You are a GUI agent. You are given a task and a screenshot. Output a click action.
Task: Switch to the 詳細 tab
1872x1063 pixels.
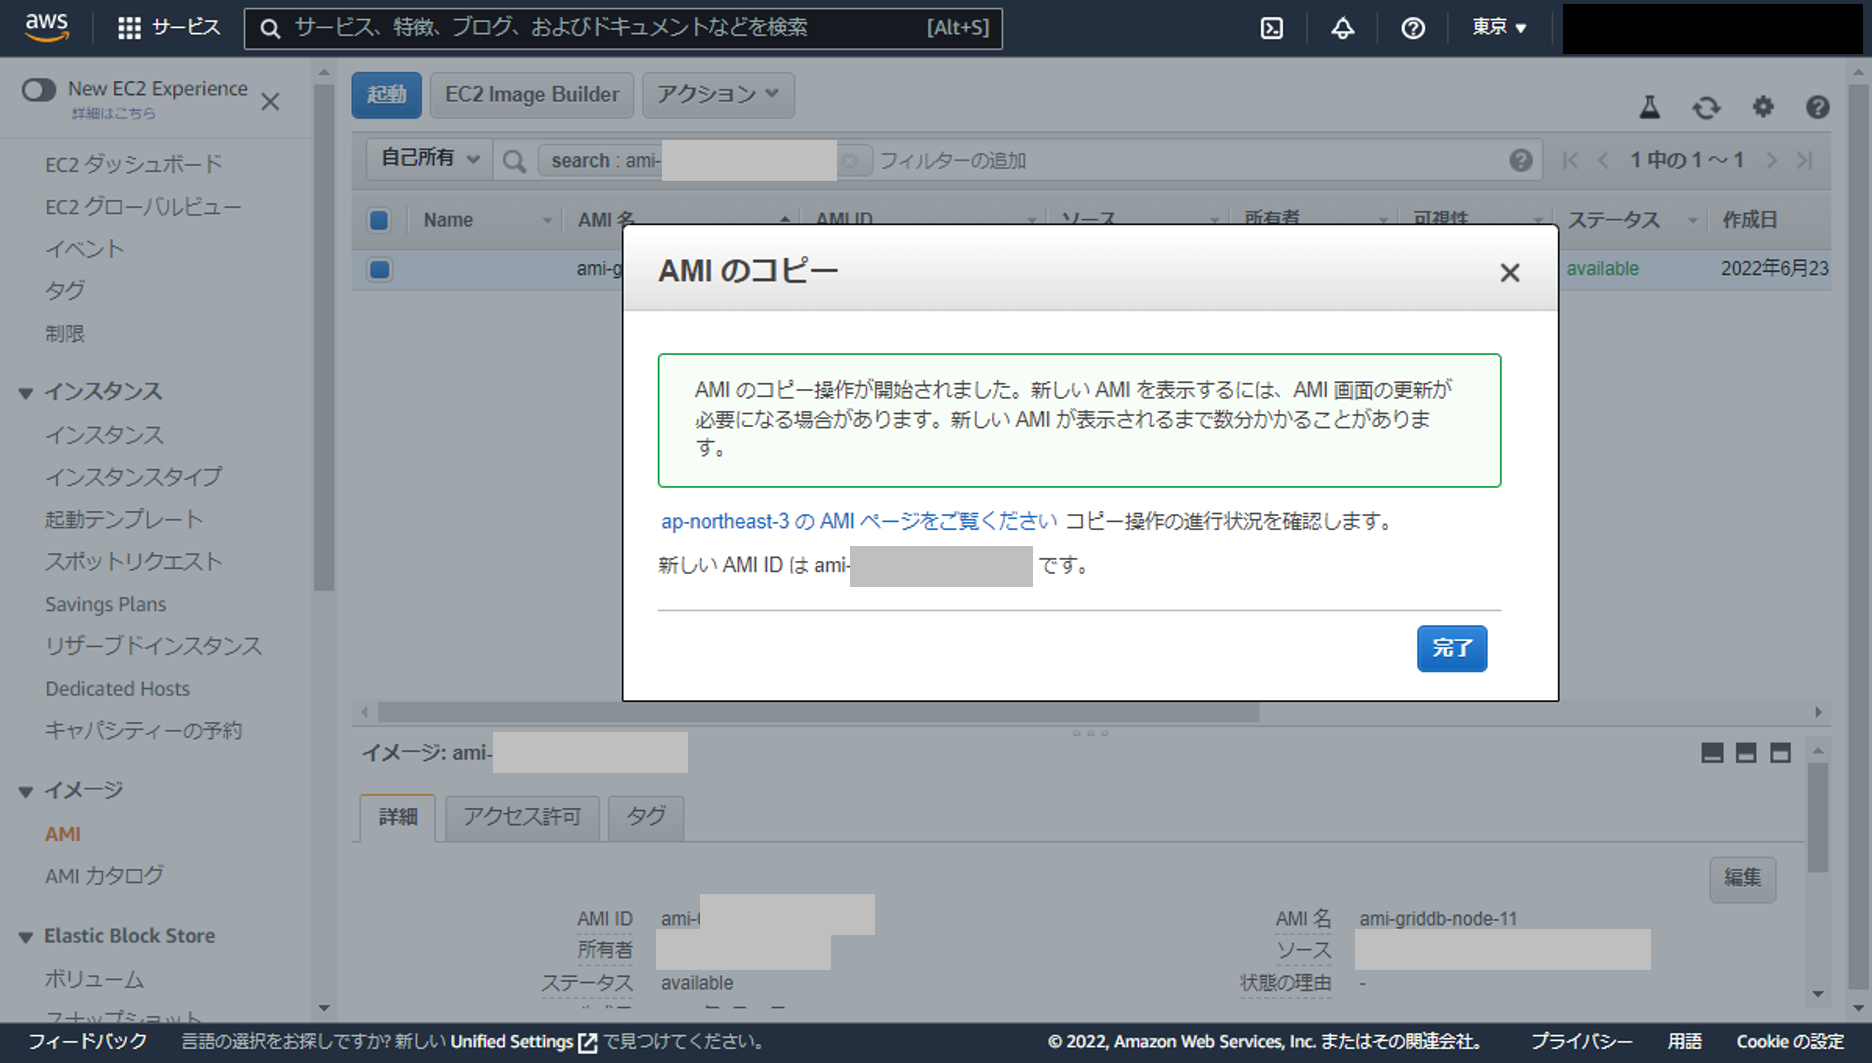point(397,817)
